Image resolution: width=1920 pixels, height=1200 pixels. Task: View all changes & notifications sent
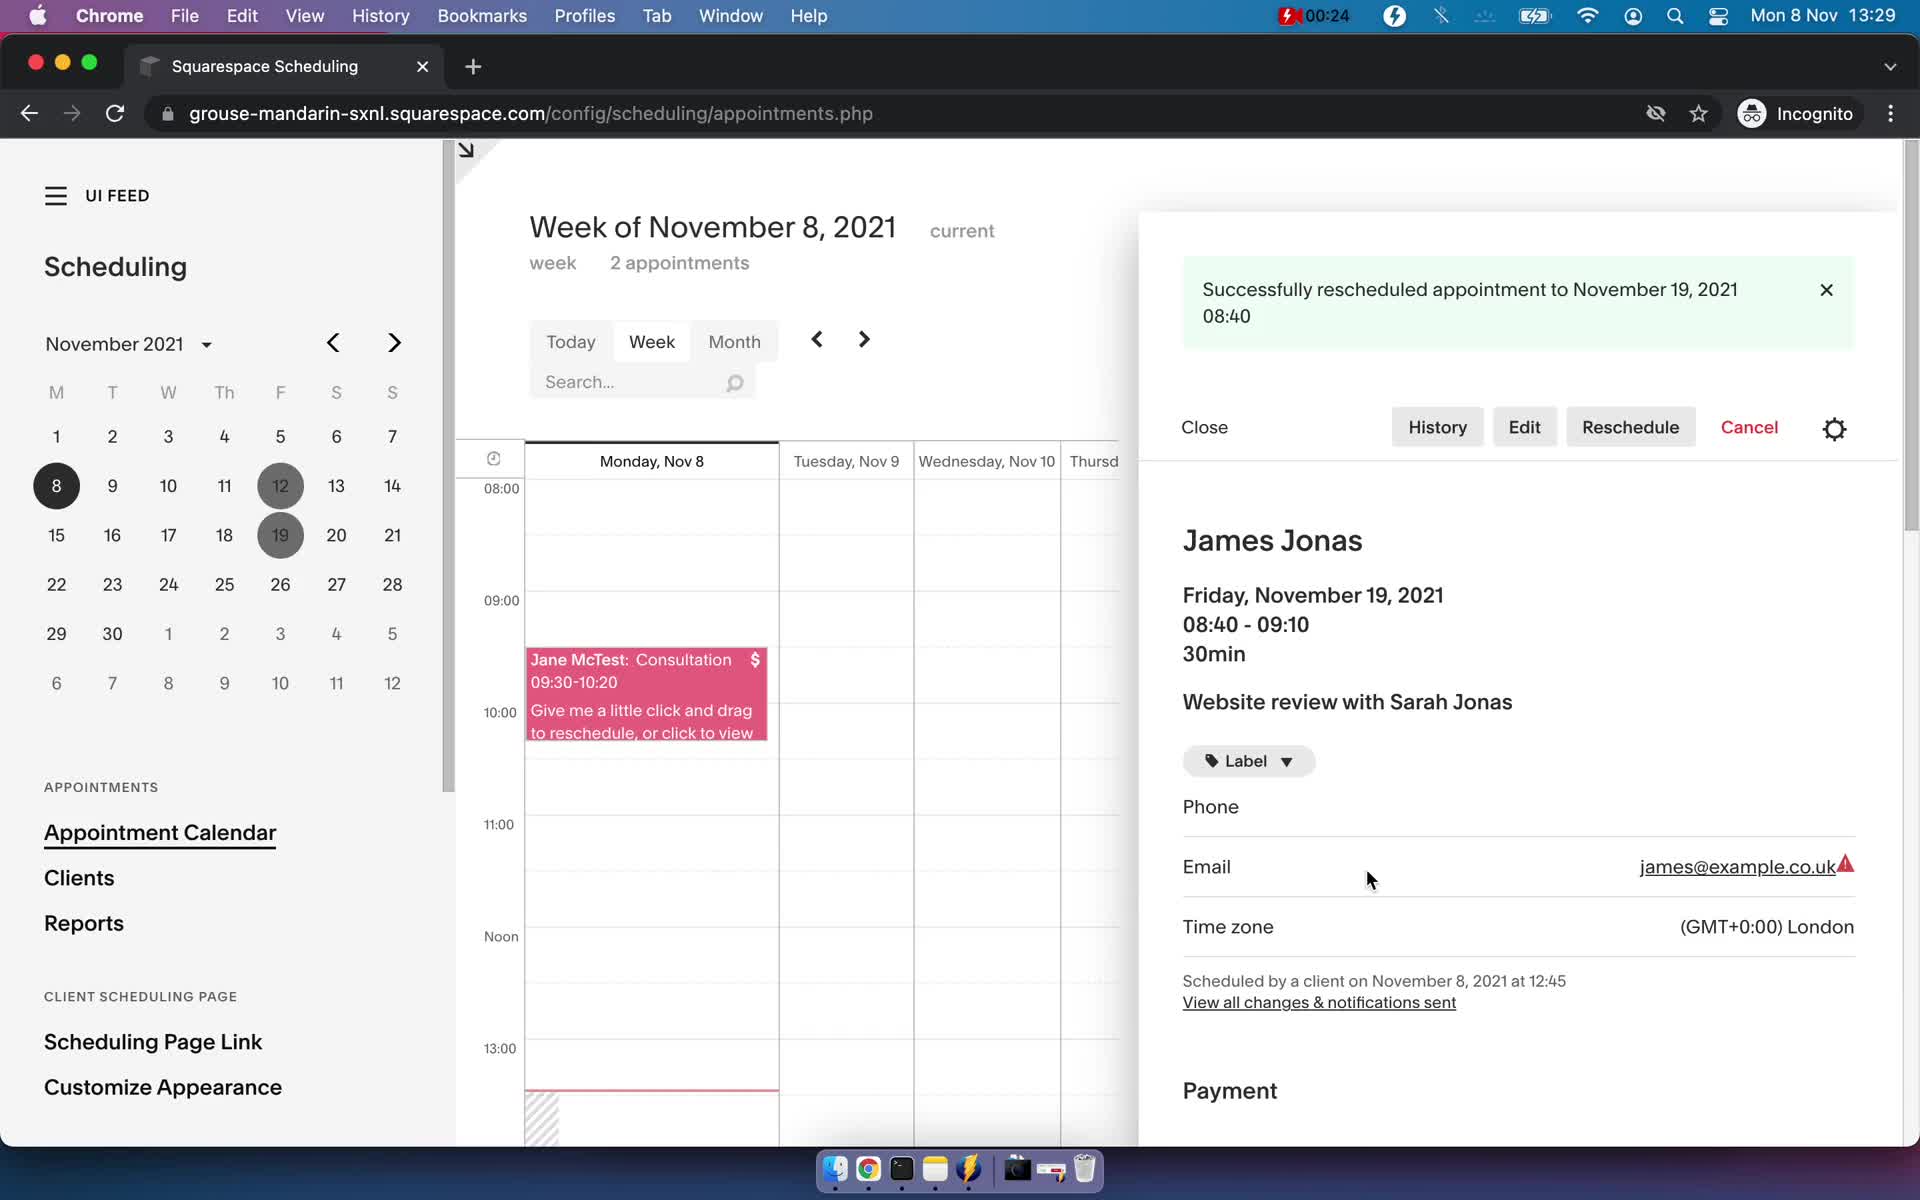point(1319,1003)
